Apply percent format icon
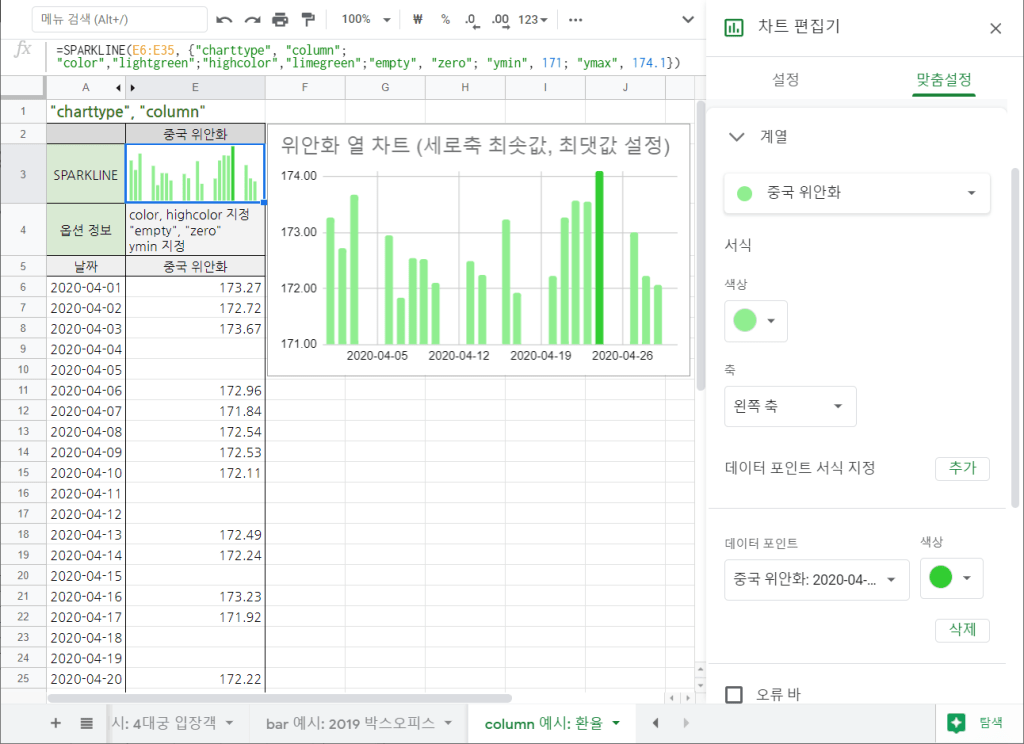The height and width of the screenshot is (744, 1024). pos(445,20)
